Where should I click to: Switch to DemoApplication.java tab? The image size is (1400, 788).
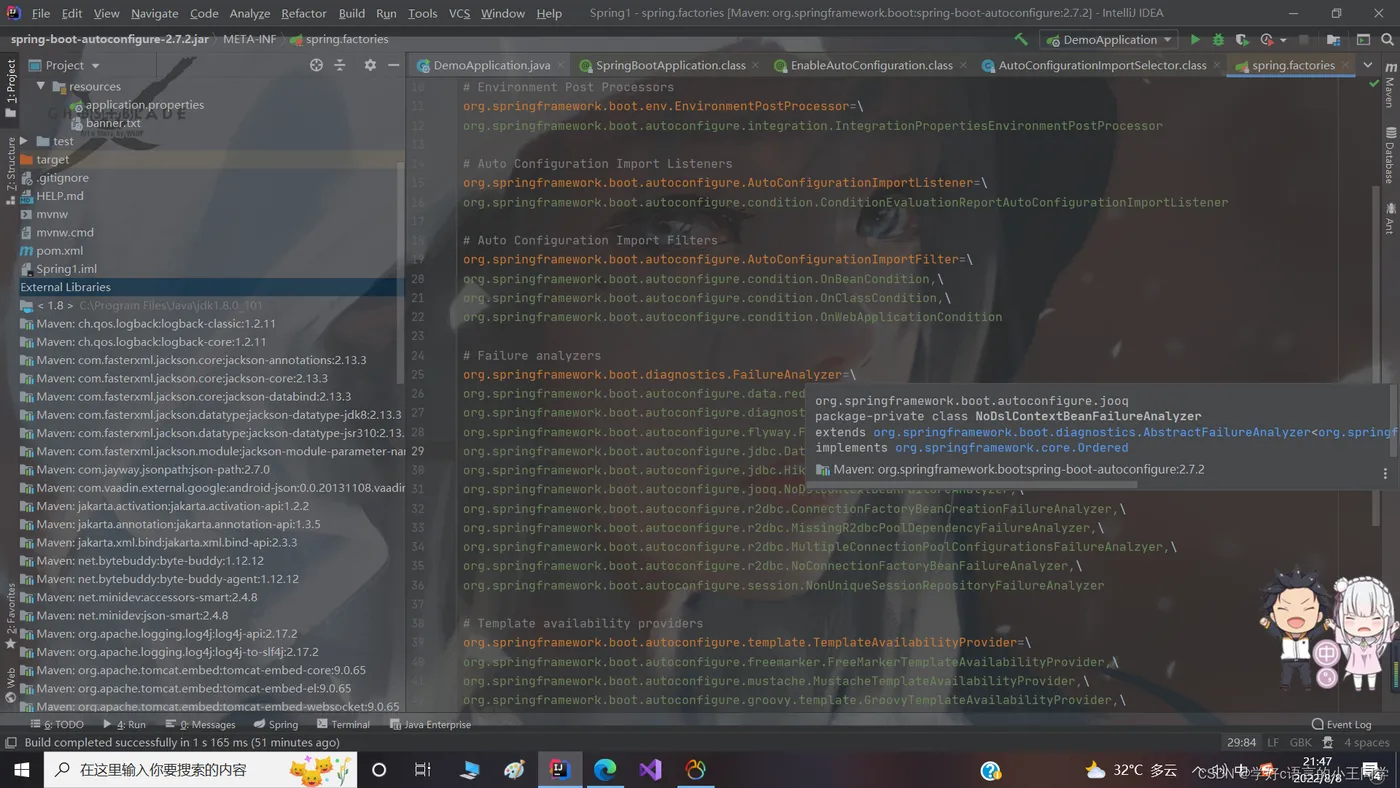(x=491, y=65)
